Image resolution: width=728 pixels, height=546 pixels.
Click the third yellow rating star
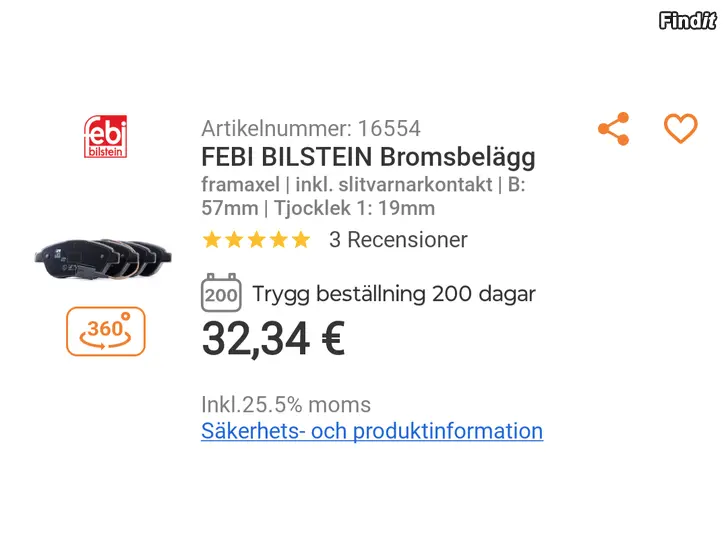point(256,240)
